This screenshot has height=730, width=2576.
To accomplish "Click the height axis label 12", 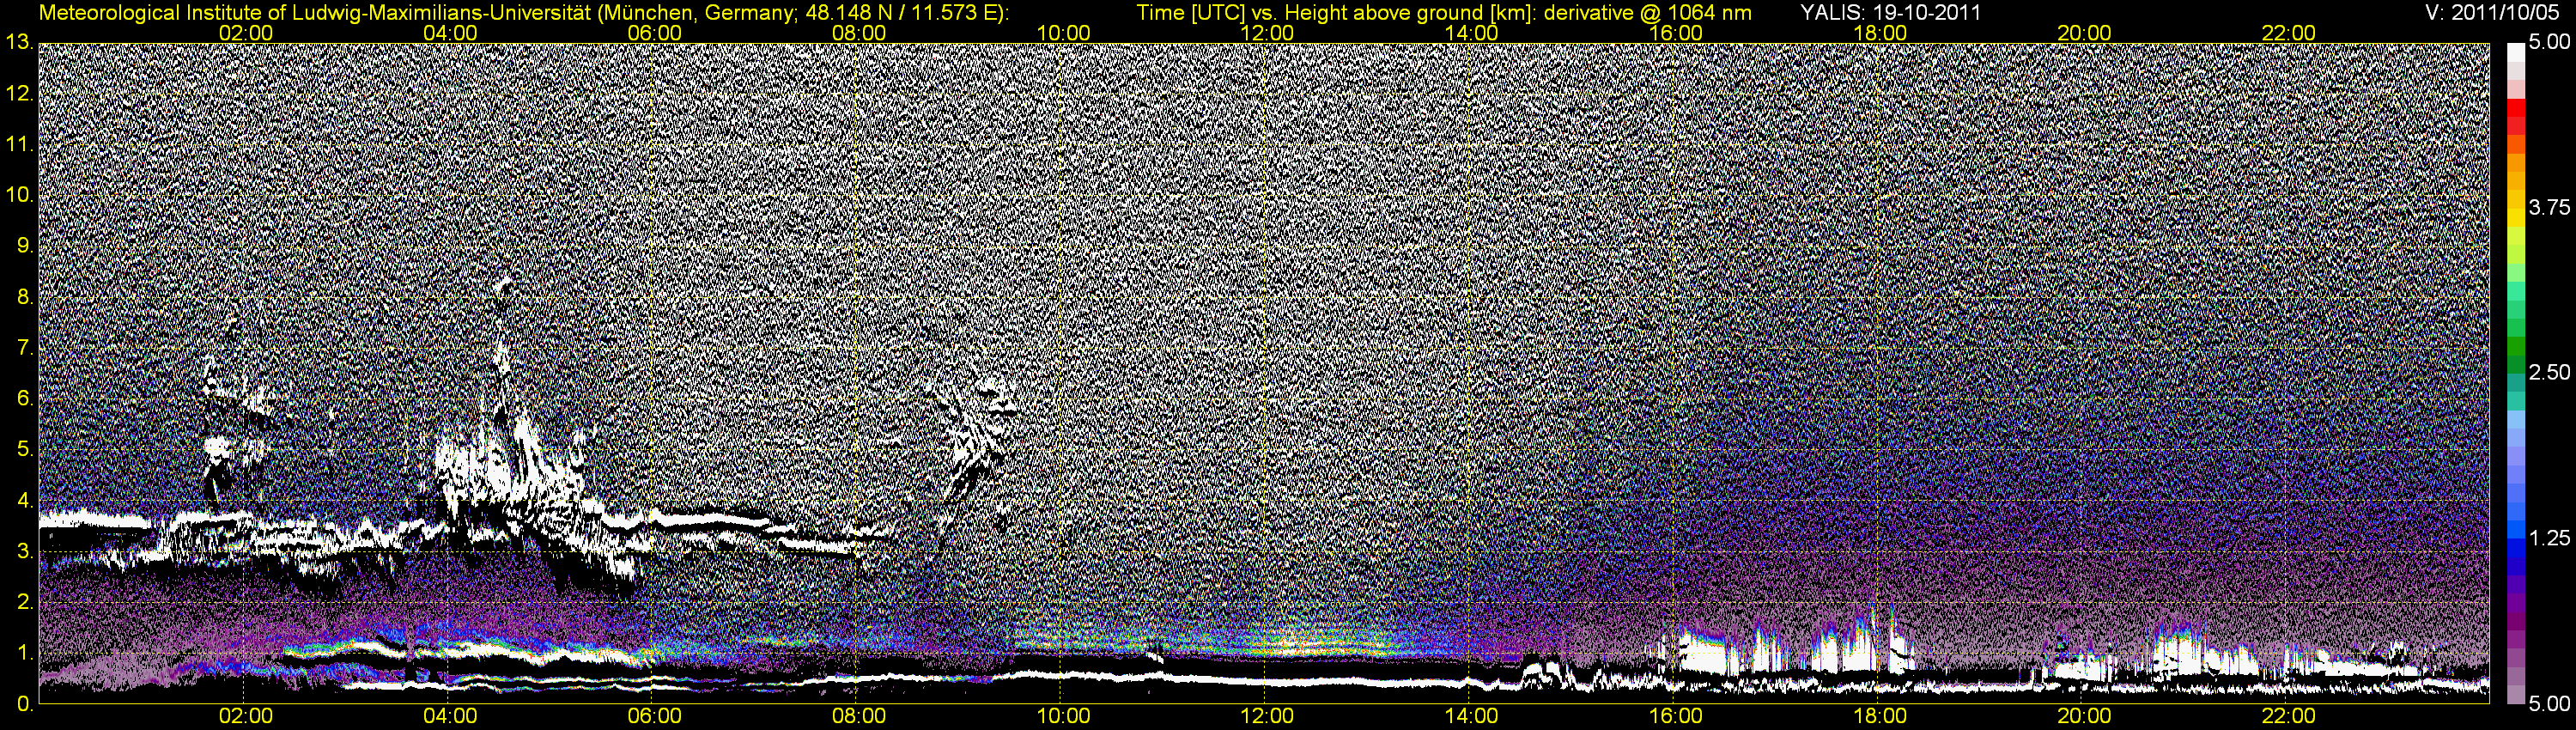I will point(19,94).
